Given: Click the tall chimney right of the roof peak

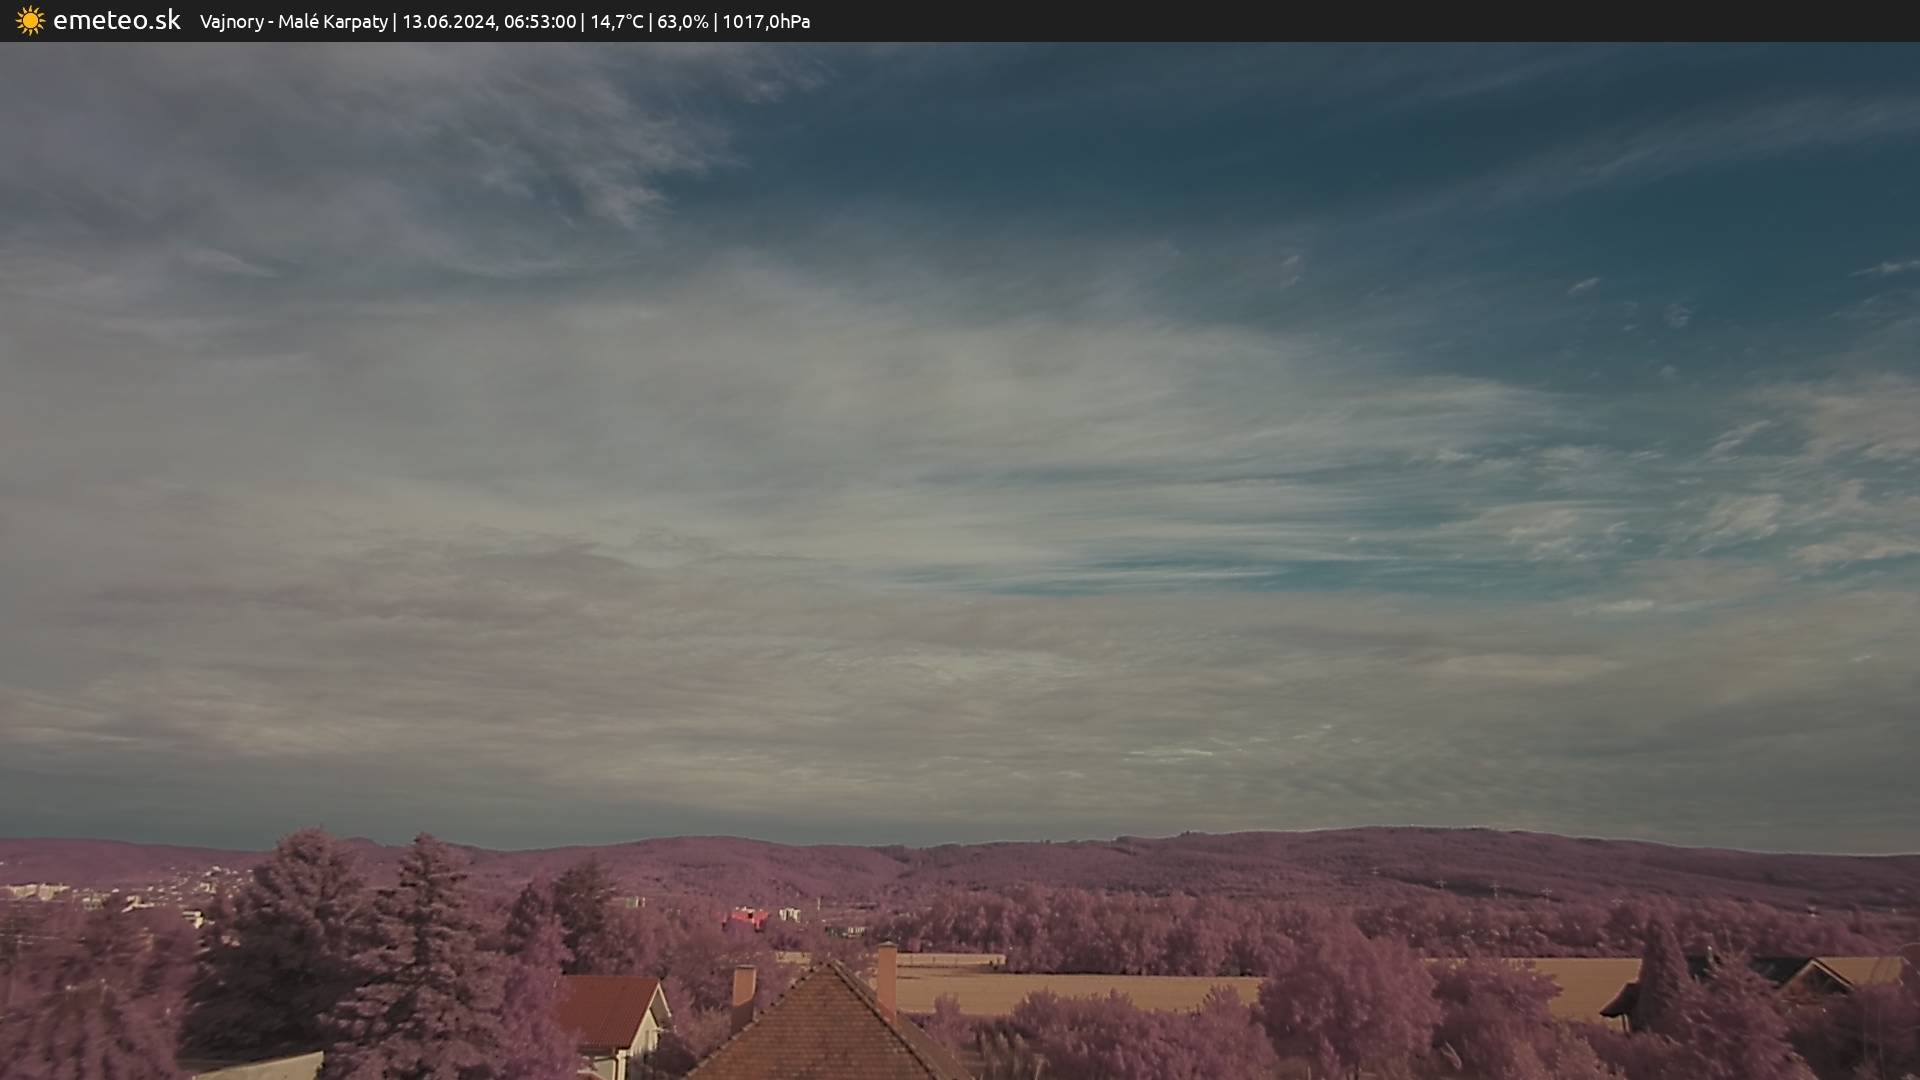Looking at the screenshot, I should [x=886, y=978].
